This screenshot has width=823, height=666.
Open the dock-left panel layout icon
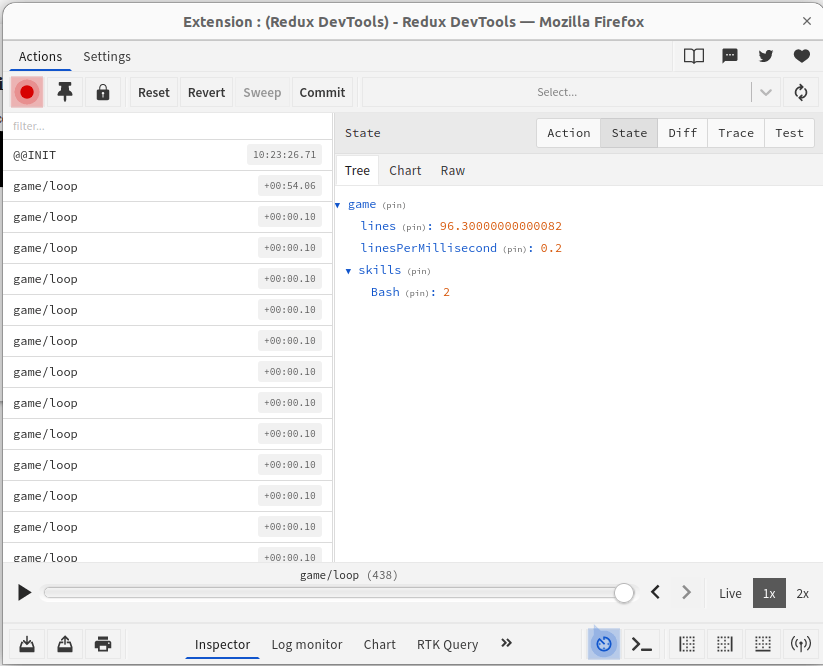pos(687,644)
